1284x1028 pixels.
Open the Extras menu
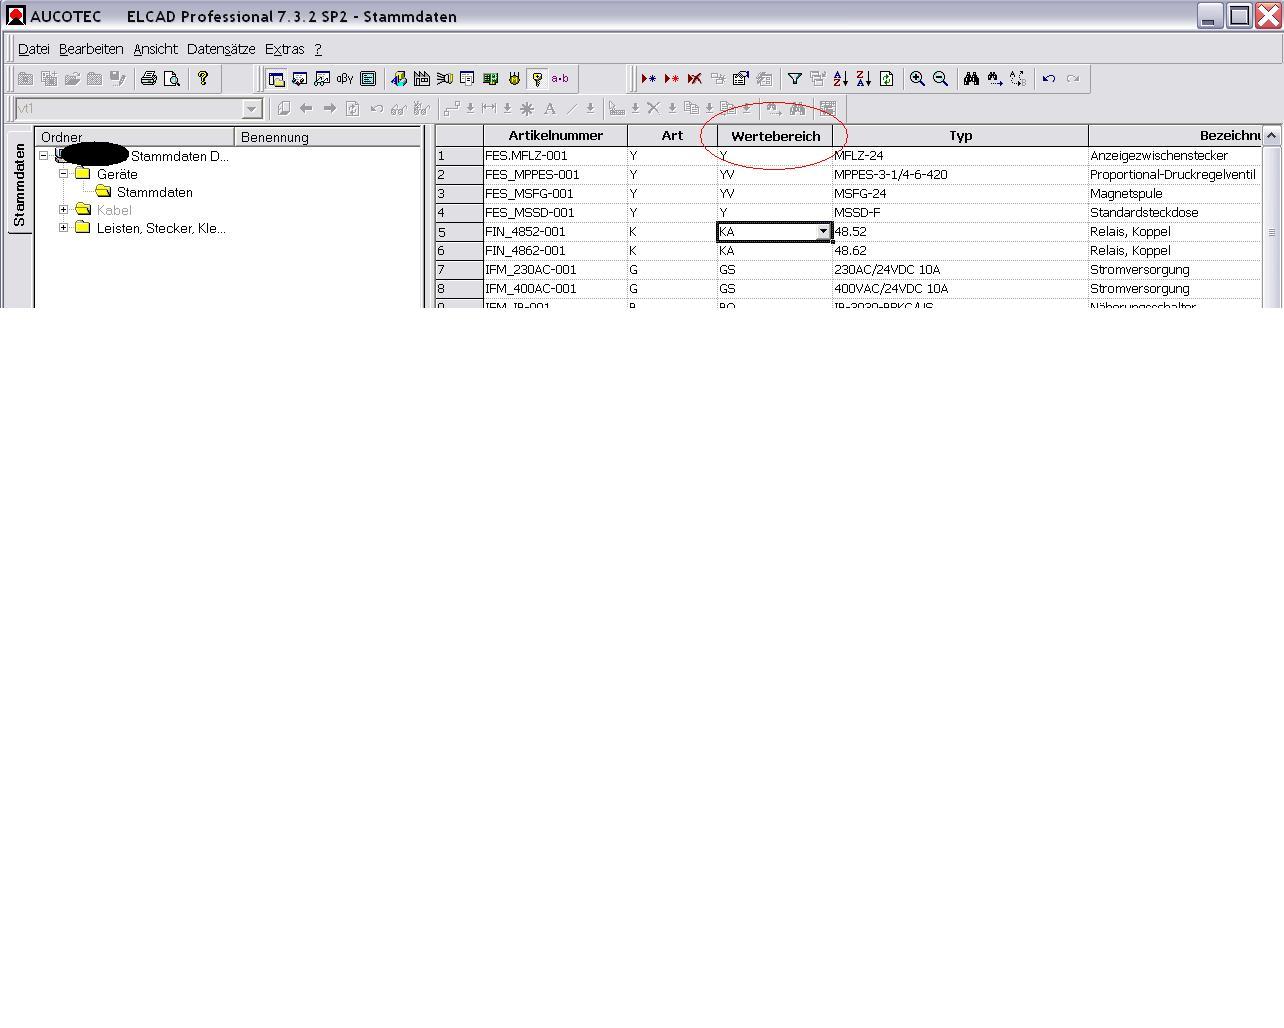tap(284, 48)
